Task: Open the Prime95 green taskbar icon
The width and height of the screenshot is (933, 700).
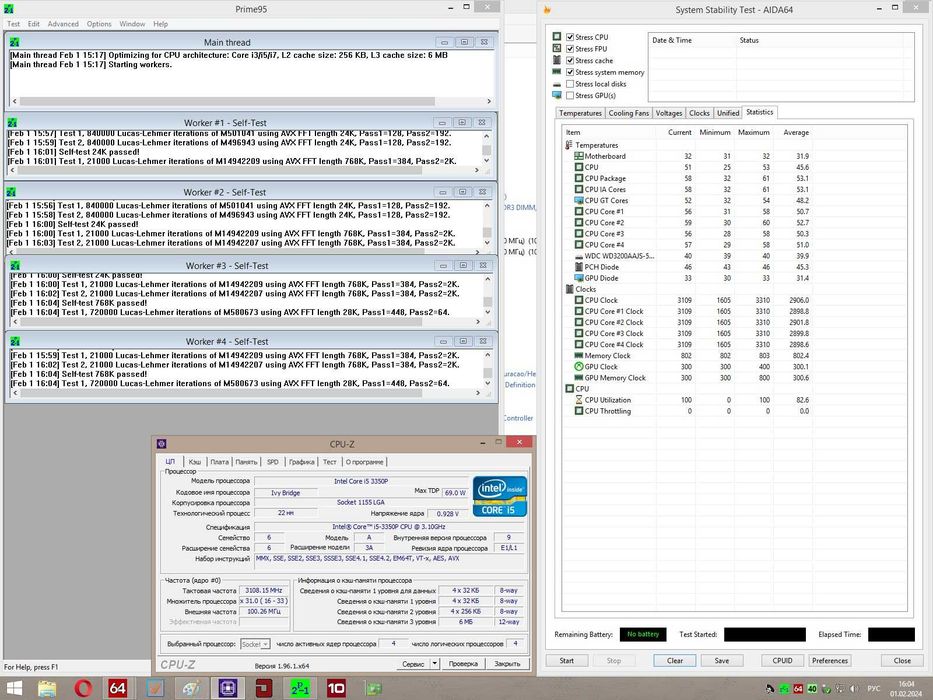Action: pyautogui.click(x=300, y=689)
